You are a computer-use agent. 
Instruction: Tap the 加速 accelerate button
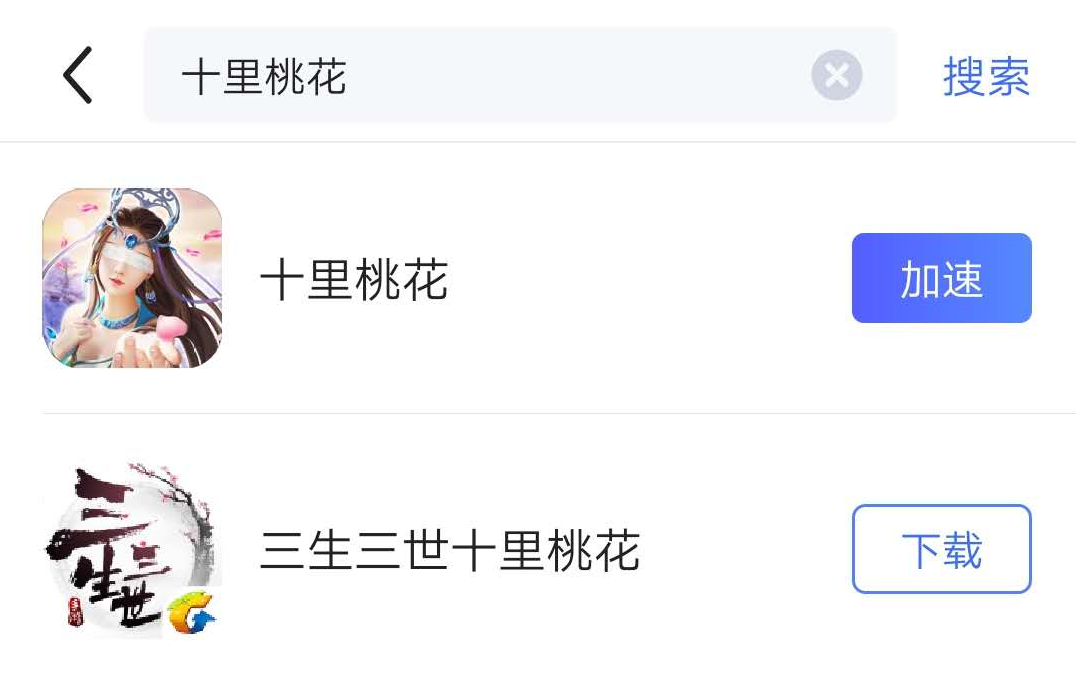coord(942,278)
